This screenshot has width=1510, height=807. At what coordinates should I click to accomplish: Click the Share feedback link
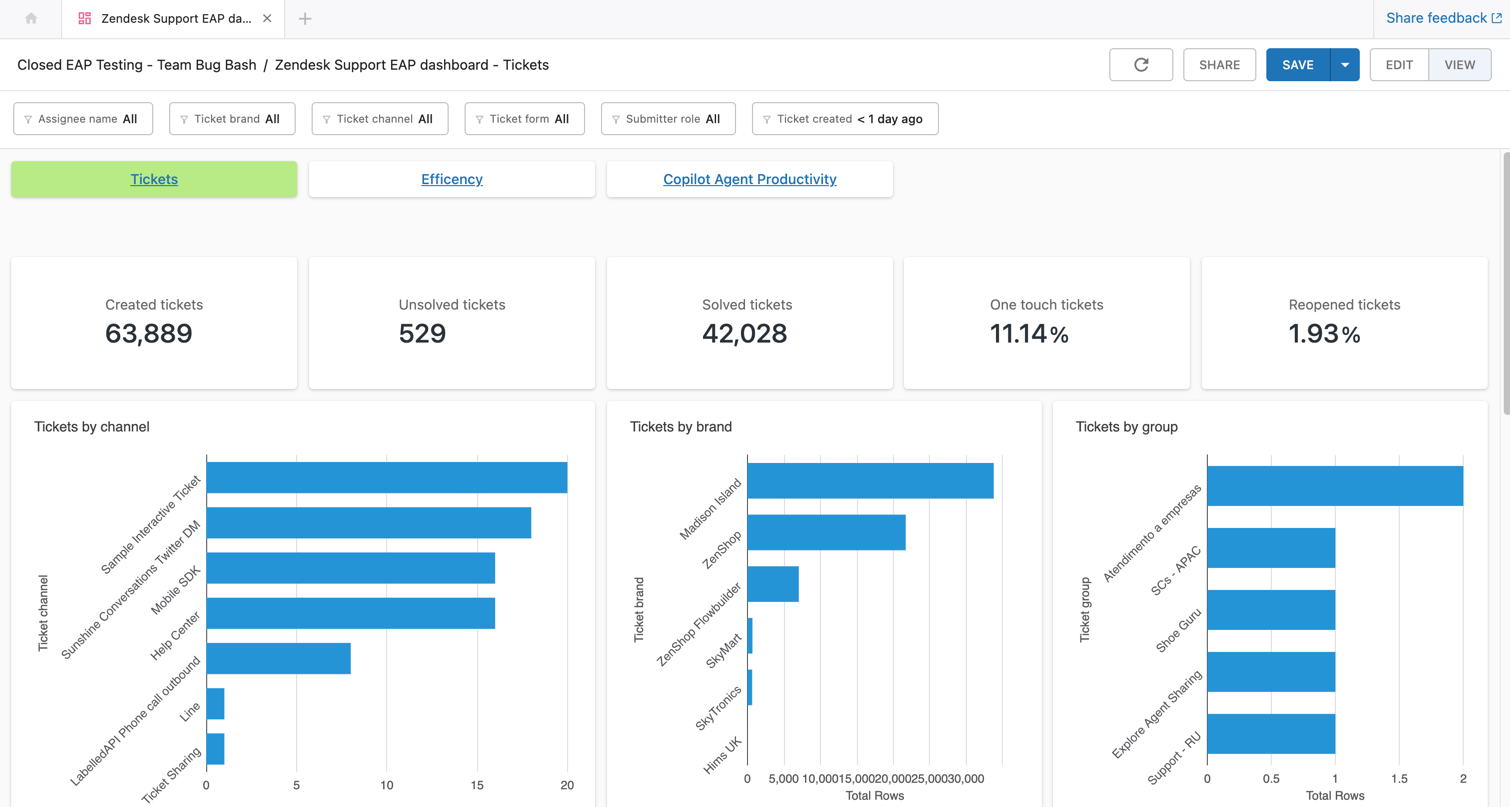point(1436,18)
